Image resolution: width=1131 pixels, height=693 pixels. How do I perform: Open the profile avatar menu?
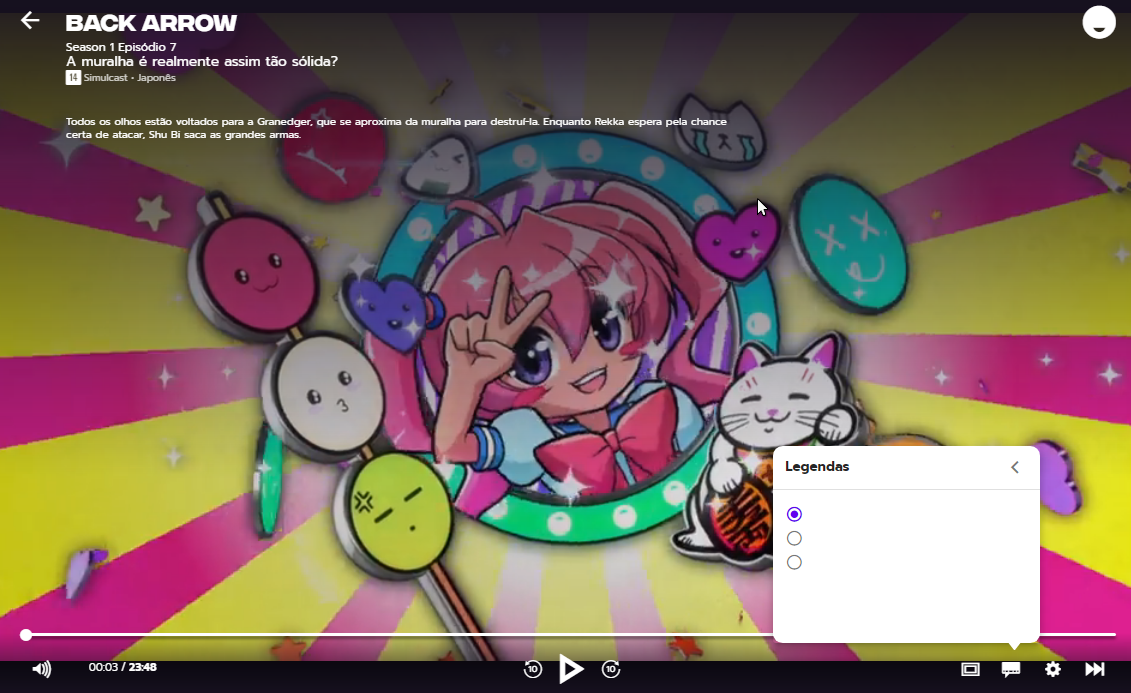pyautogui.click(x=1099, y=22)
